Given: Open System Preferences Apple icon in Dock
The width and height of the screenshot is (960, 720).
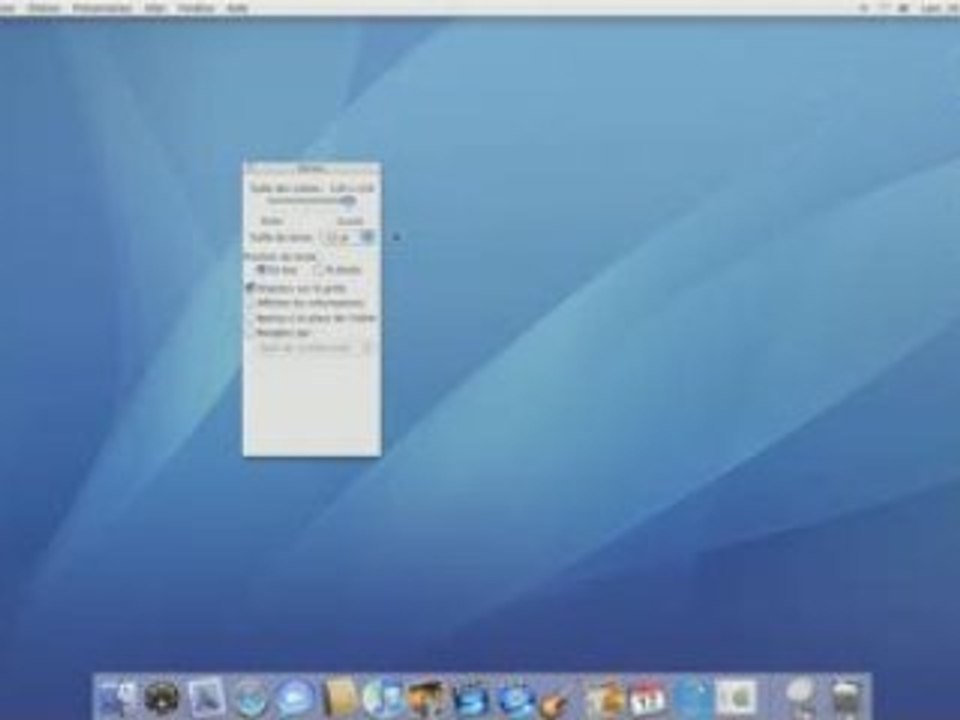Looking at the screenshot, I should 736,697.
